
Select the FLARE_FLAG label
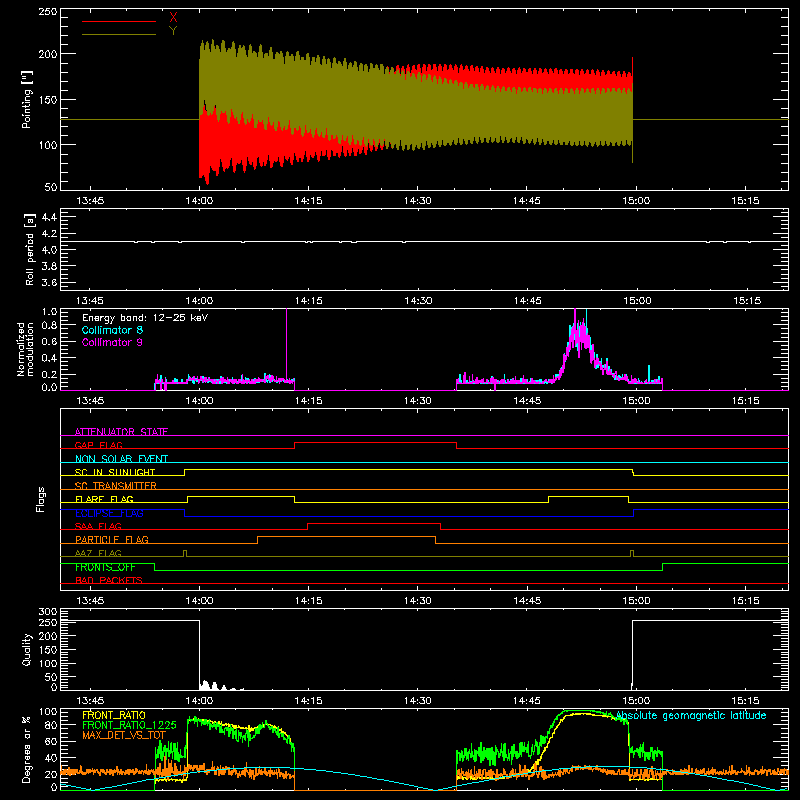coord(104,498)
